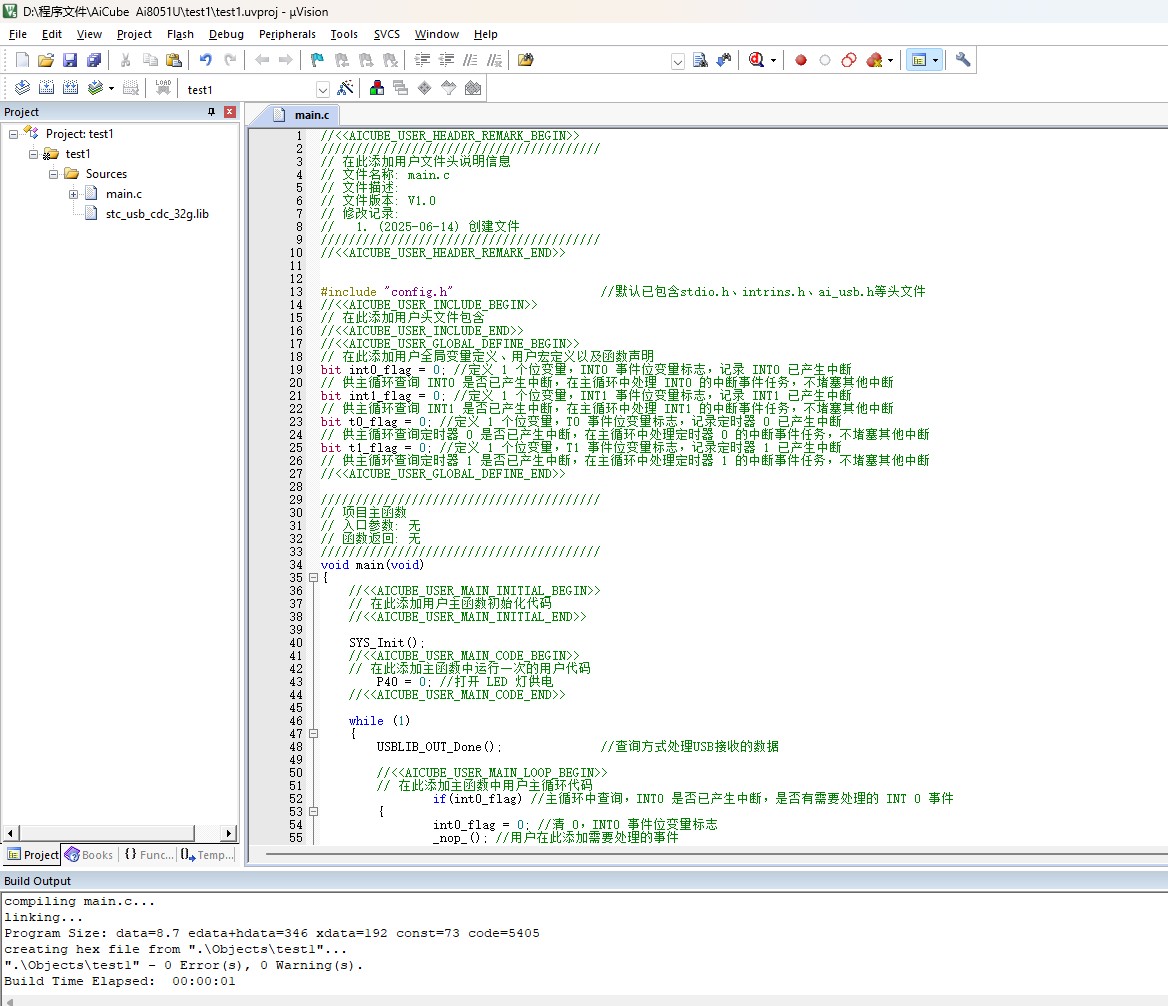Click the Project panel horizontal scrollbar left arrow

point(10,833)
